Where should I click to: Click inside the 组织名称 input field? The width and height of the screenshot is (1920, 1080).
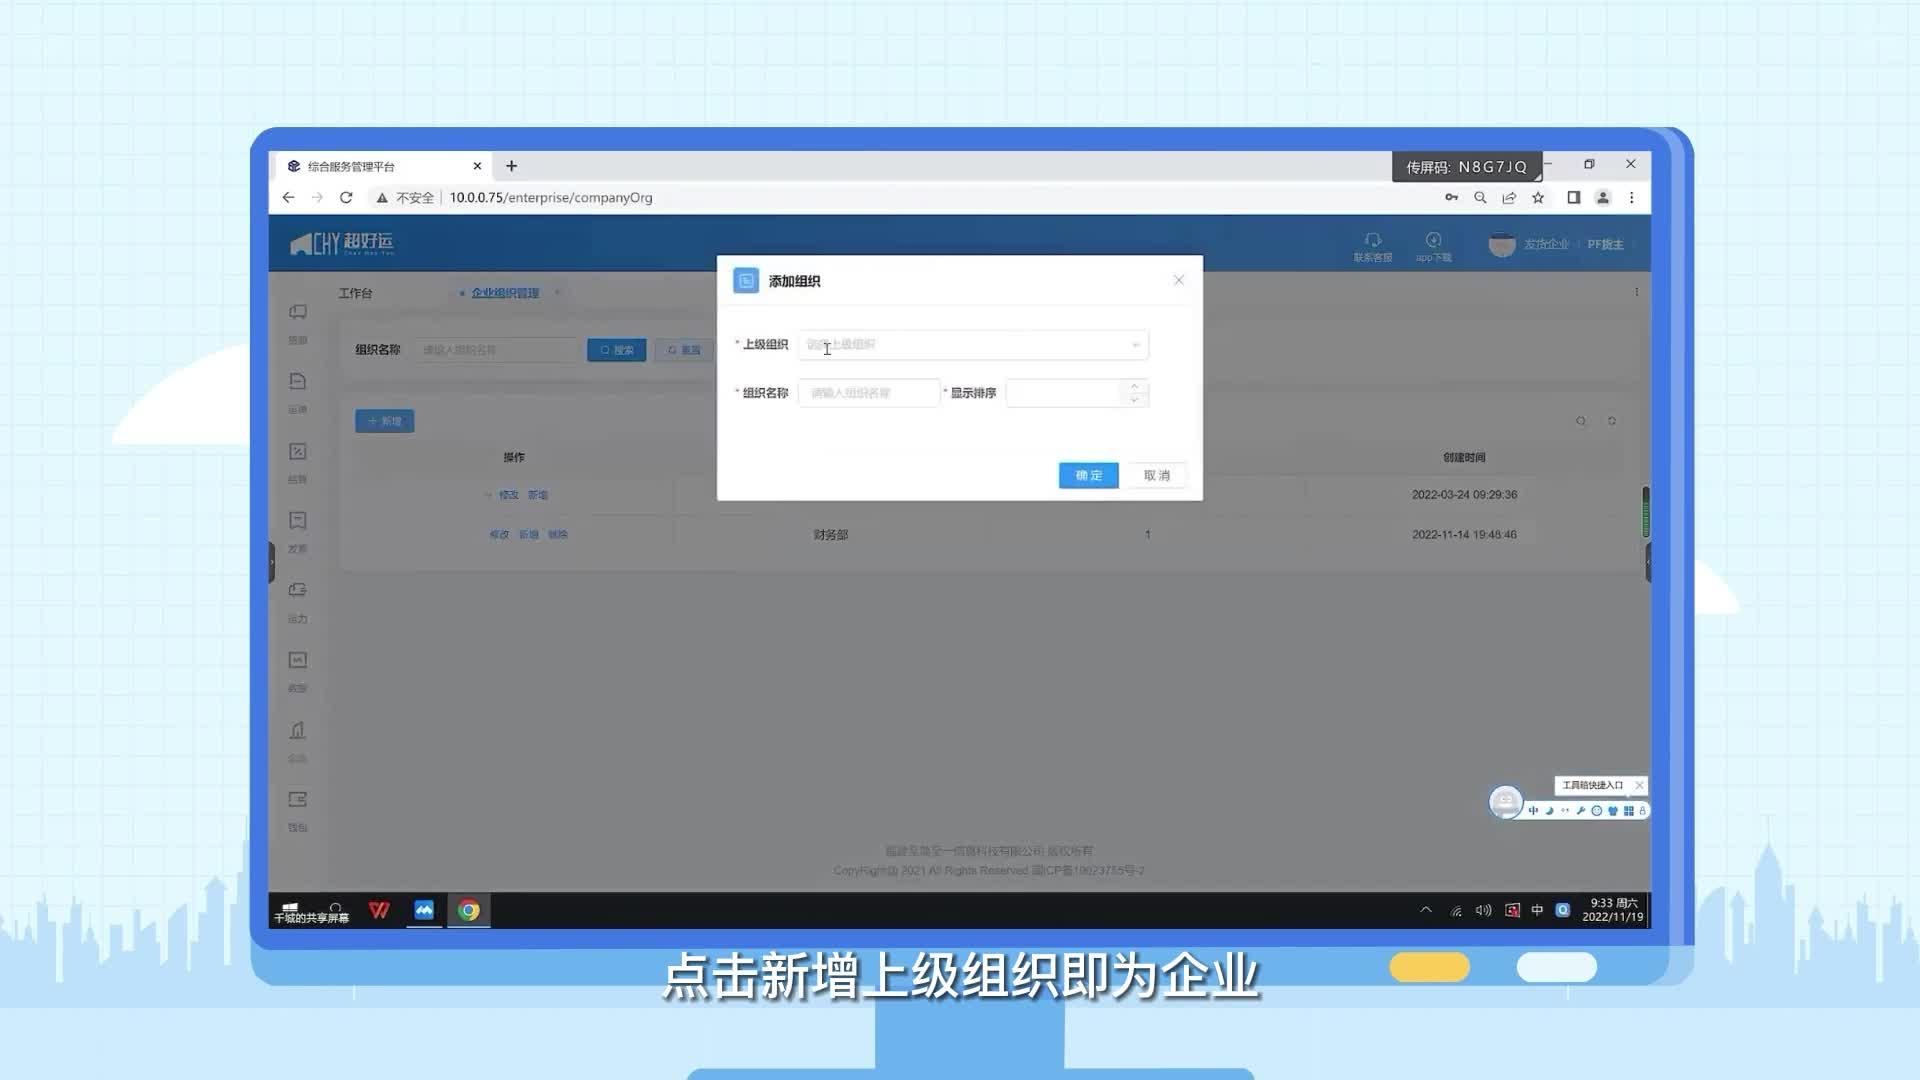pos(868,392)
